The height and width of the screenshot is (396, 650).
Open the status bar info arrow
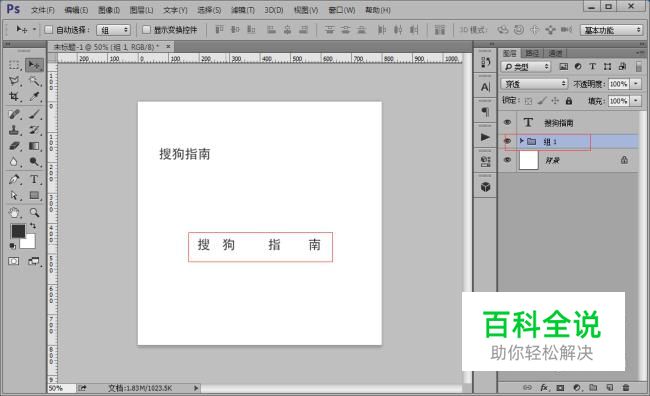click(x=196, y=388)
